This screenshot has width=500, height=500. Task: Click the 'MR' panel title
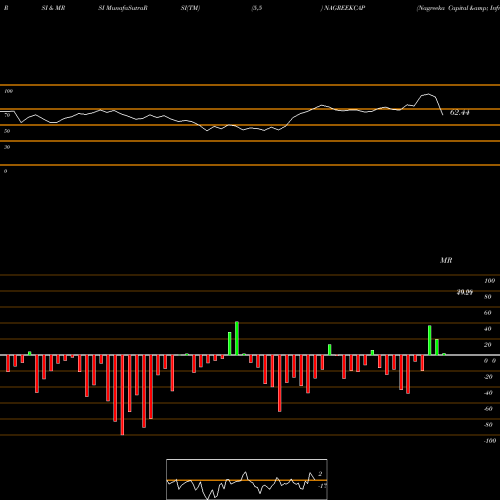coord(446,260)
